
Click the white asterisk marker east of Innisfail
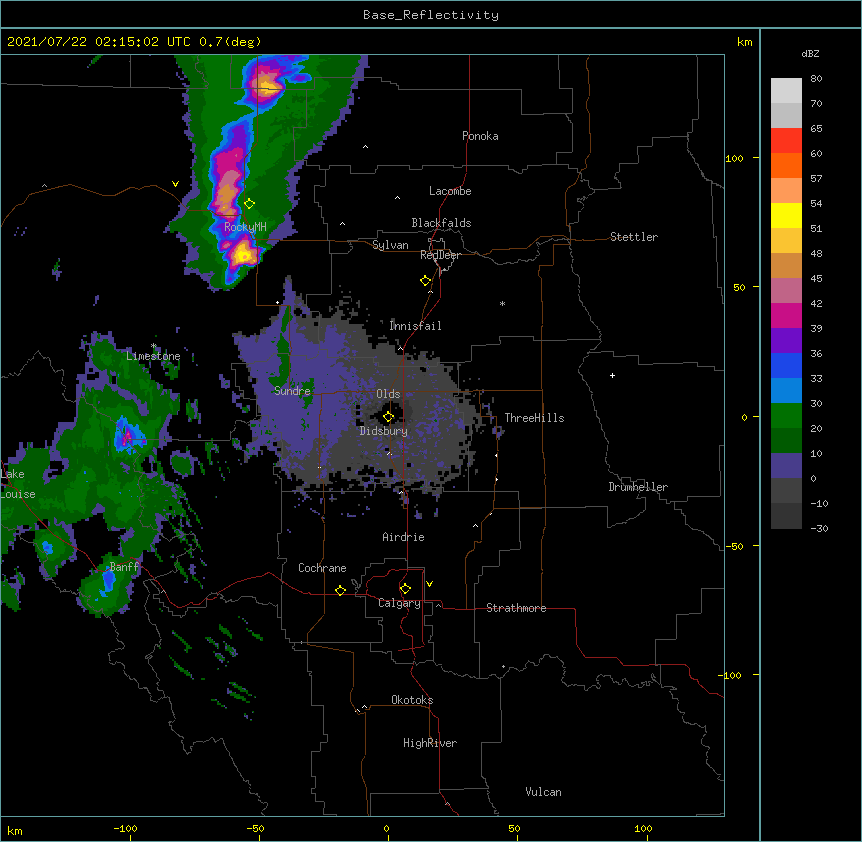(502, 303)
